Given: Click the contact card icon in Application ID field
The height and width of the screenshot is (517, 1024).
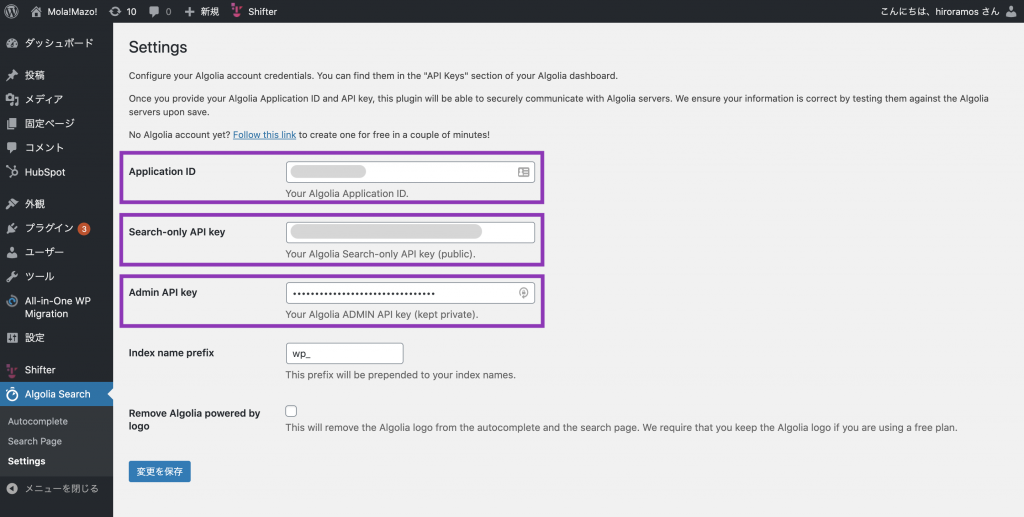Looking at the screenshot, I should [x=523, y=172].
